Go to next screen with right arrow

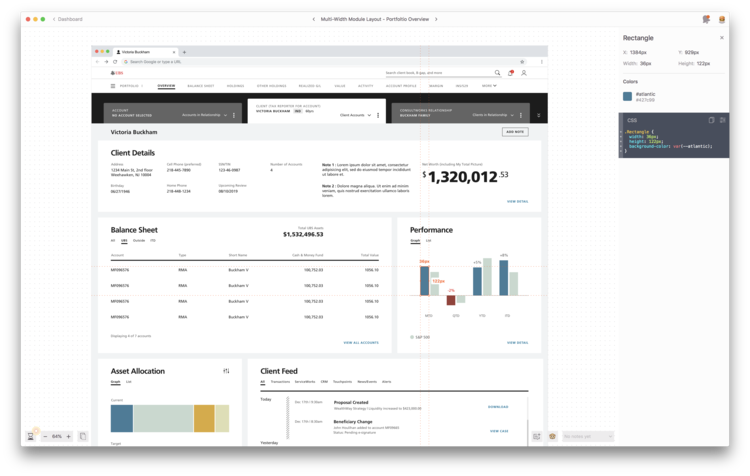pyautogui.click(x=436, y=19)
